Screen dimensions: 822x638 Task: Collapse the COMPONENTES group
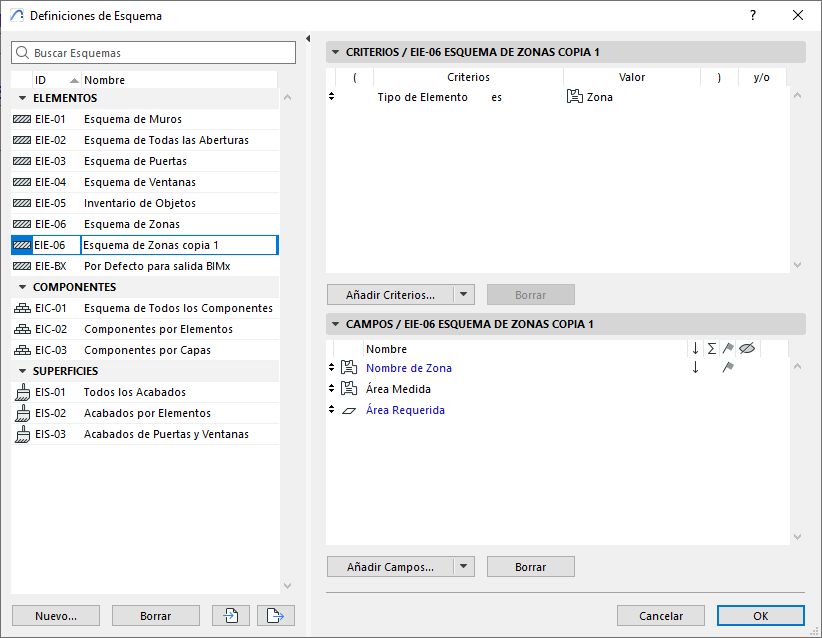pyautogui.click(x=22, y=287)
